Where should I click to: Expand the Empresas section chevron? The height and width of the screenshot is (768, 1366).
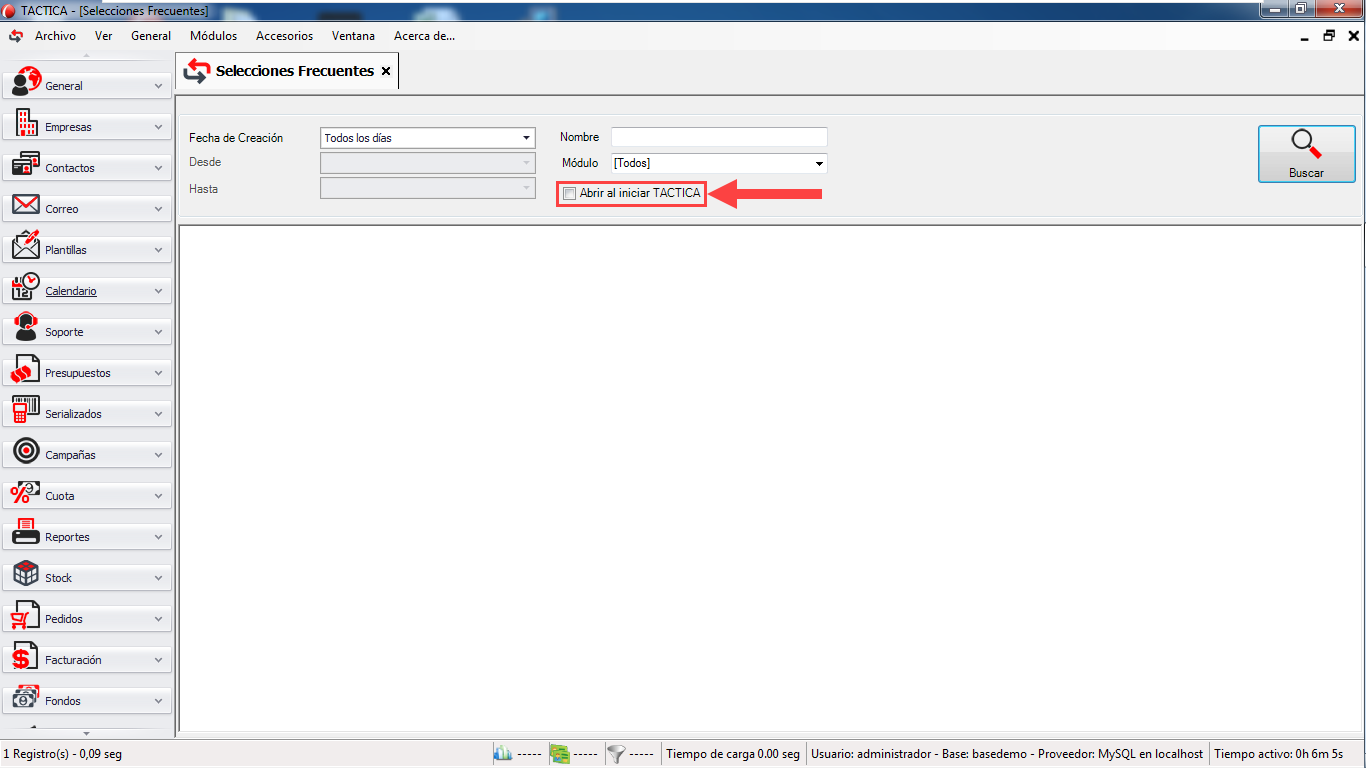pos(158,127)
